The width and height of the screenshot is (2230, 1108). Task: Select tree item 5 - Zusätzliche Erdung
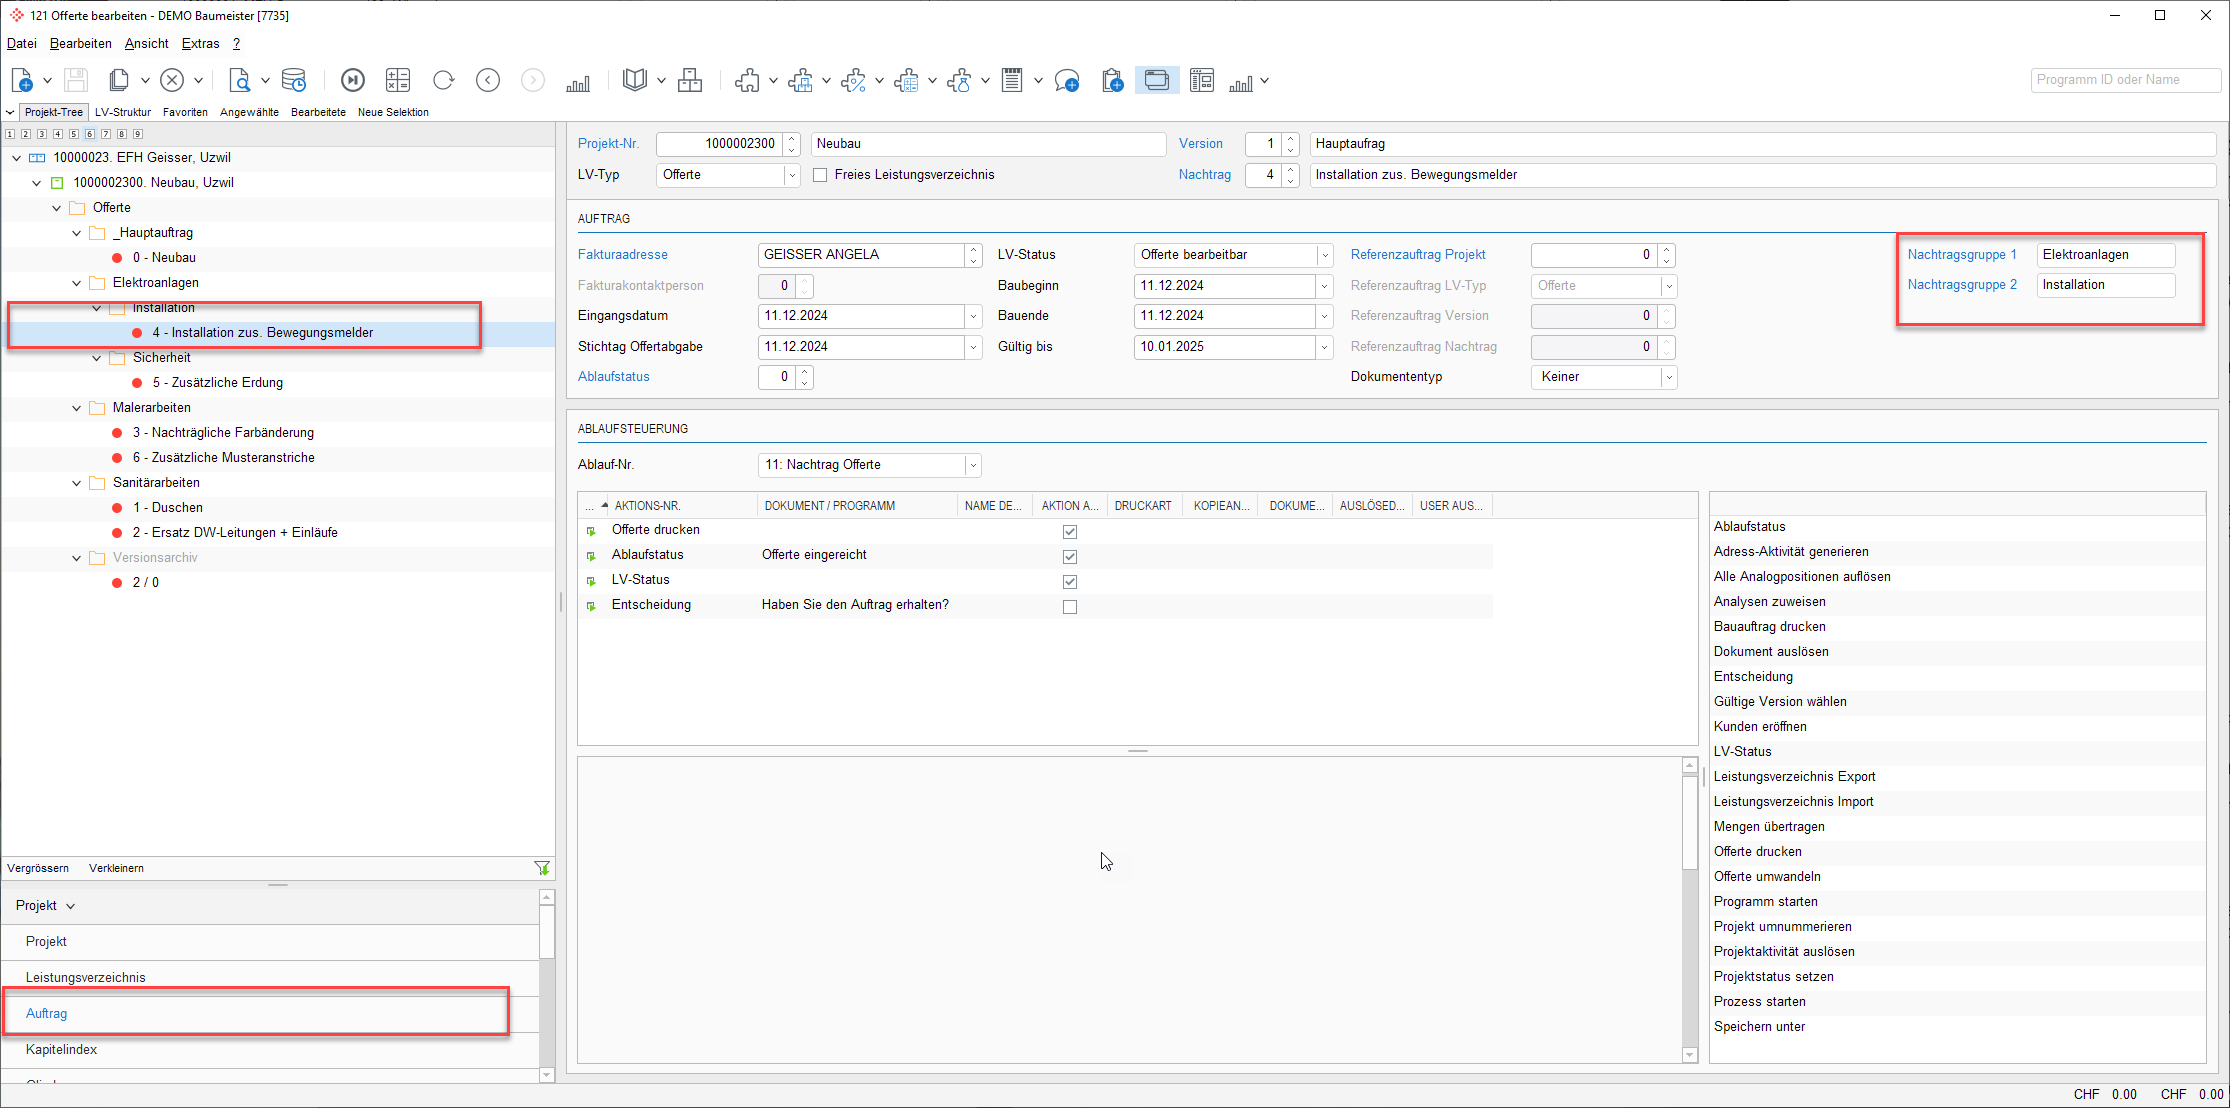(x=218, y=383)
